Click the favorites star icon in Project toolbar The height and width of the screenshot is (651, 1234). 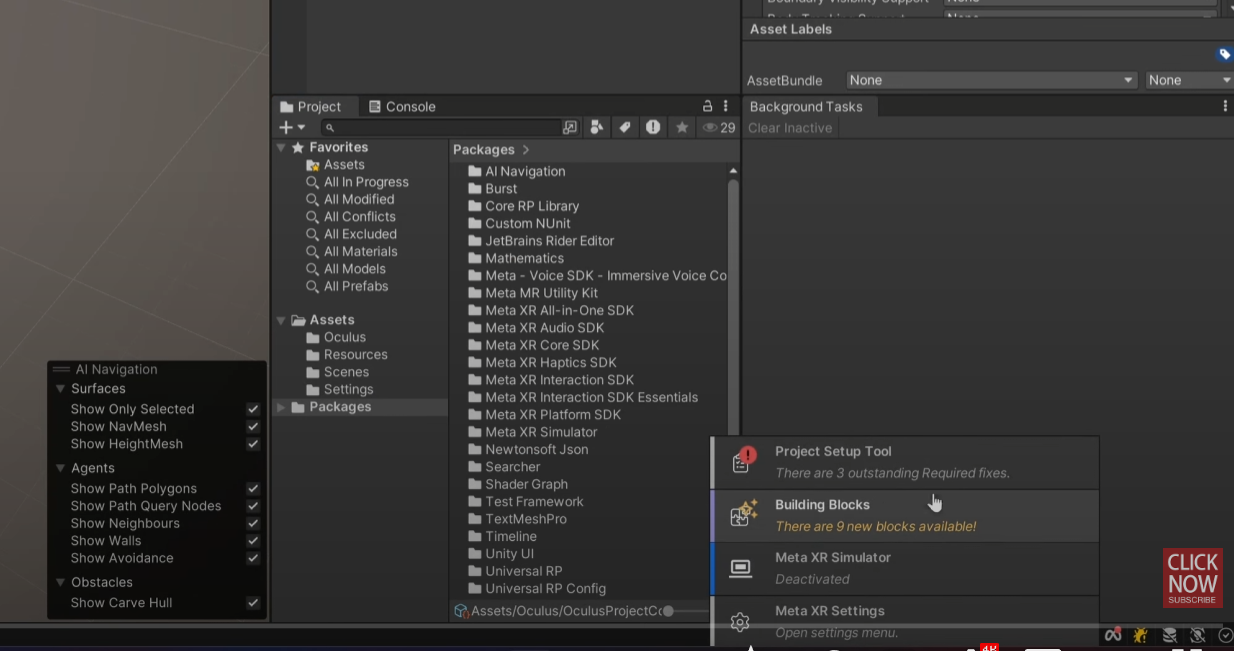(x=682, y=128)
